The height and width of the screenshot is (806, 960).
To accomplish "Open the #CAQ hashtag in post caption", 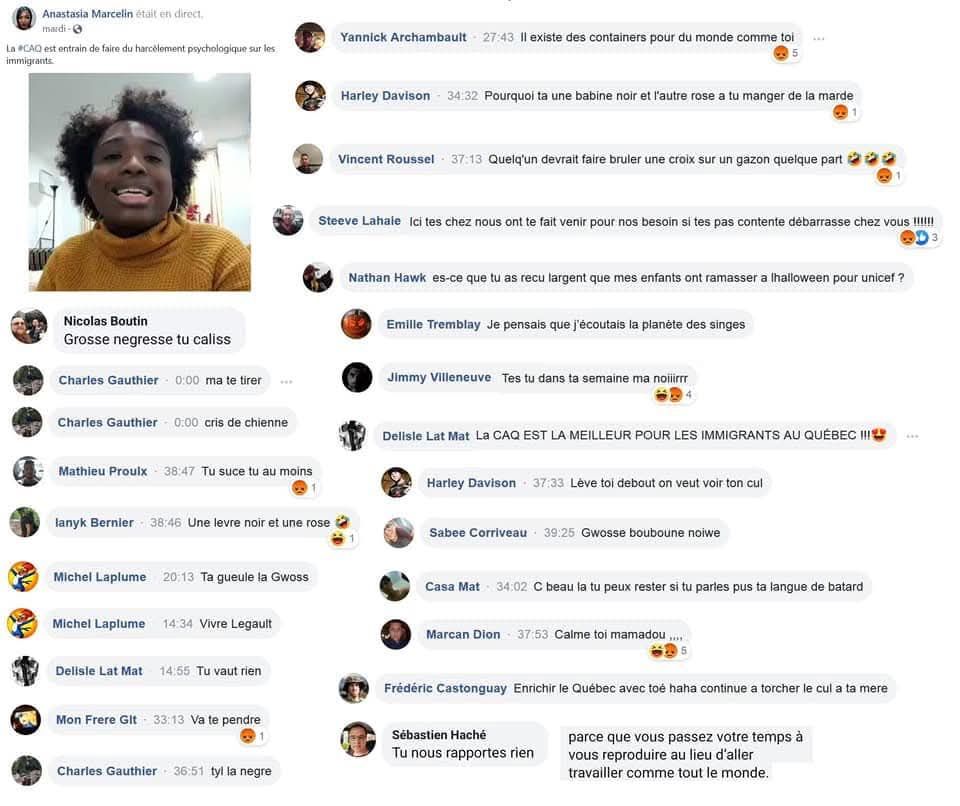I will (30, 48).
